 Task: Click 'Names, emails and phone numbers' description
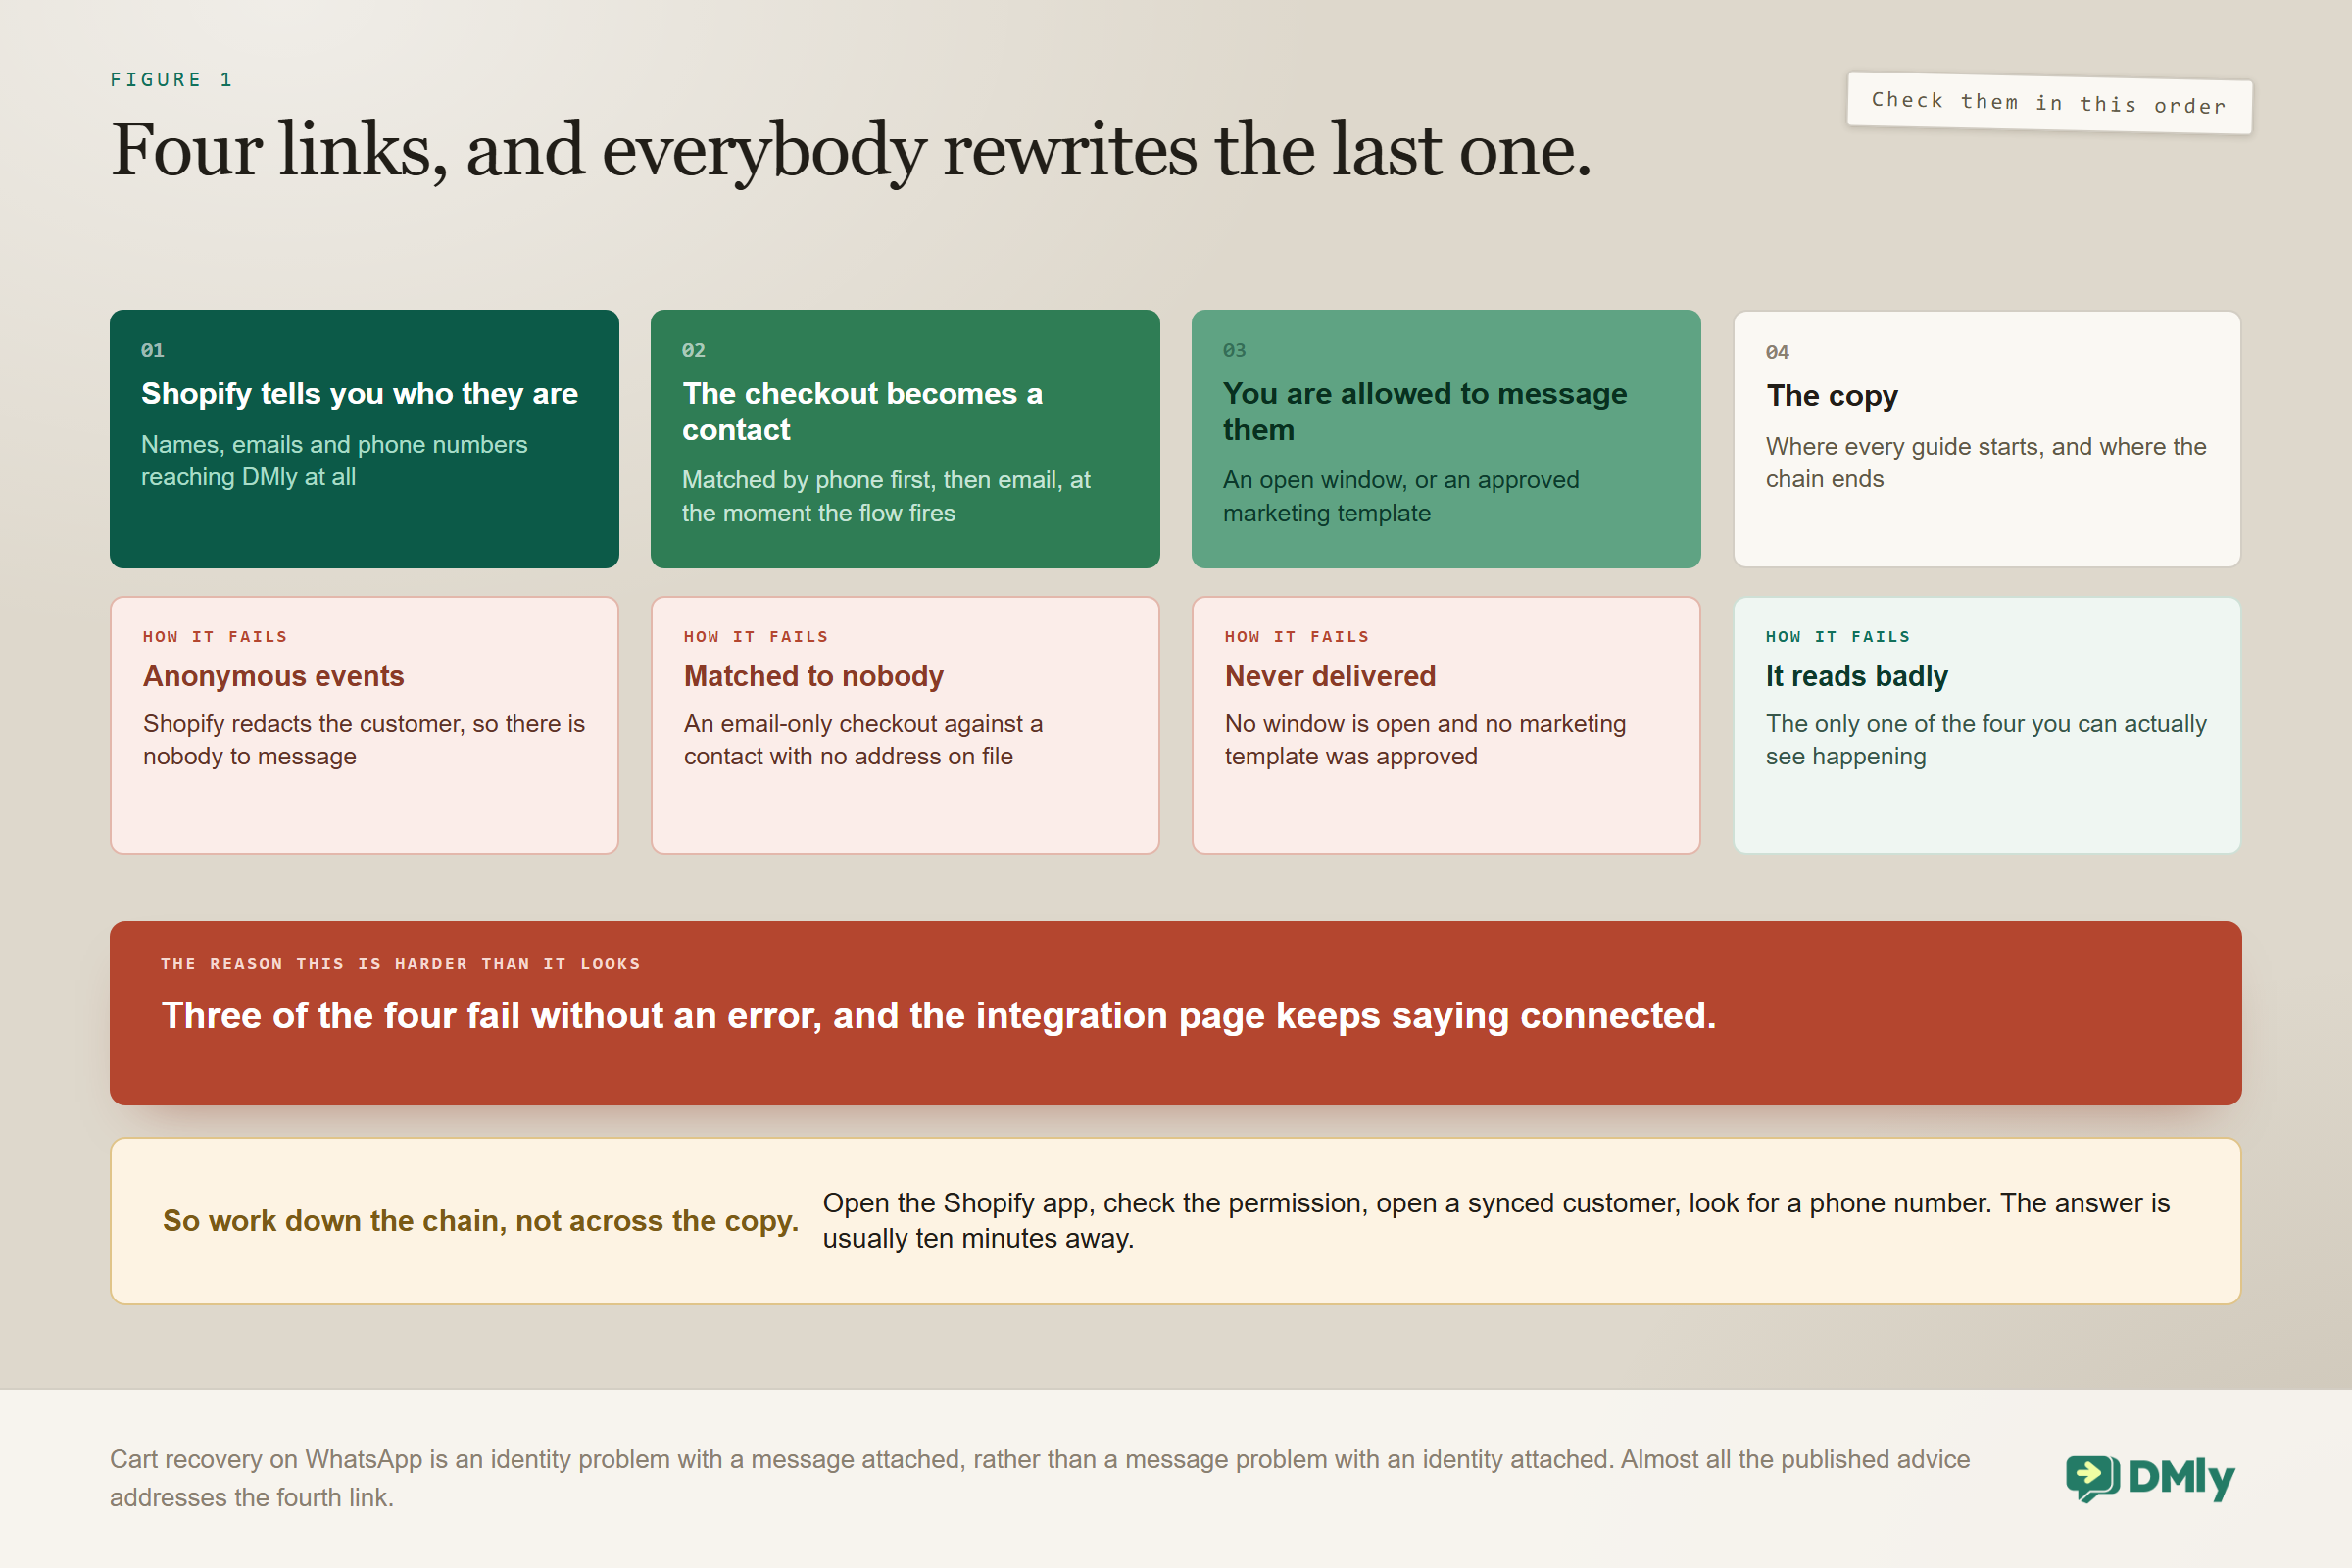[x=334, y=461]
